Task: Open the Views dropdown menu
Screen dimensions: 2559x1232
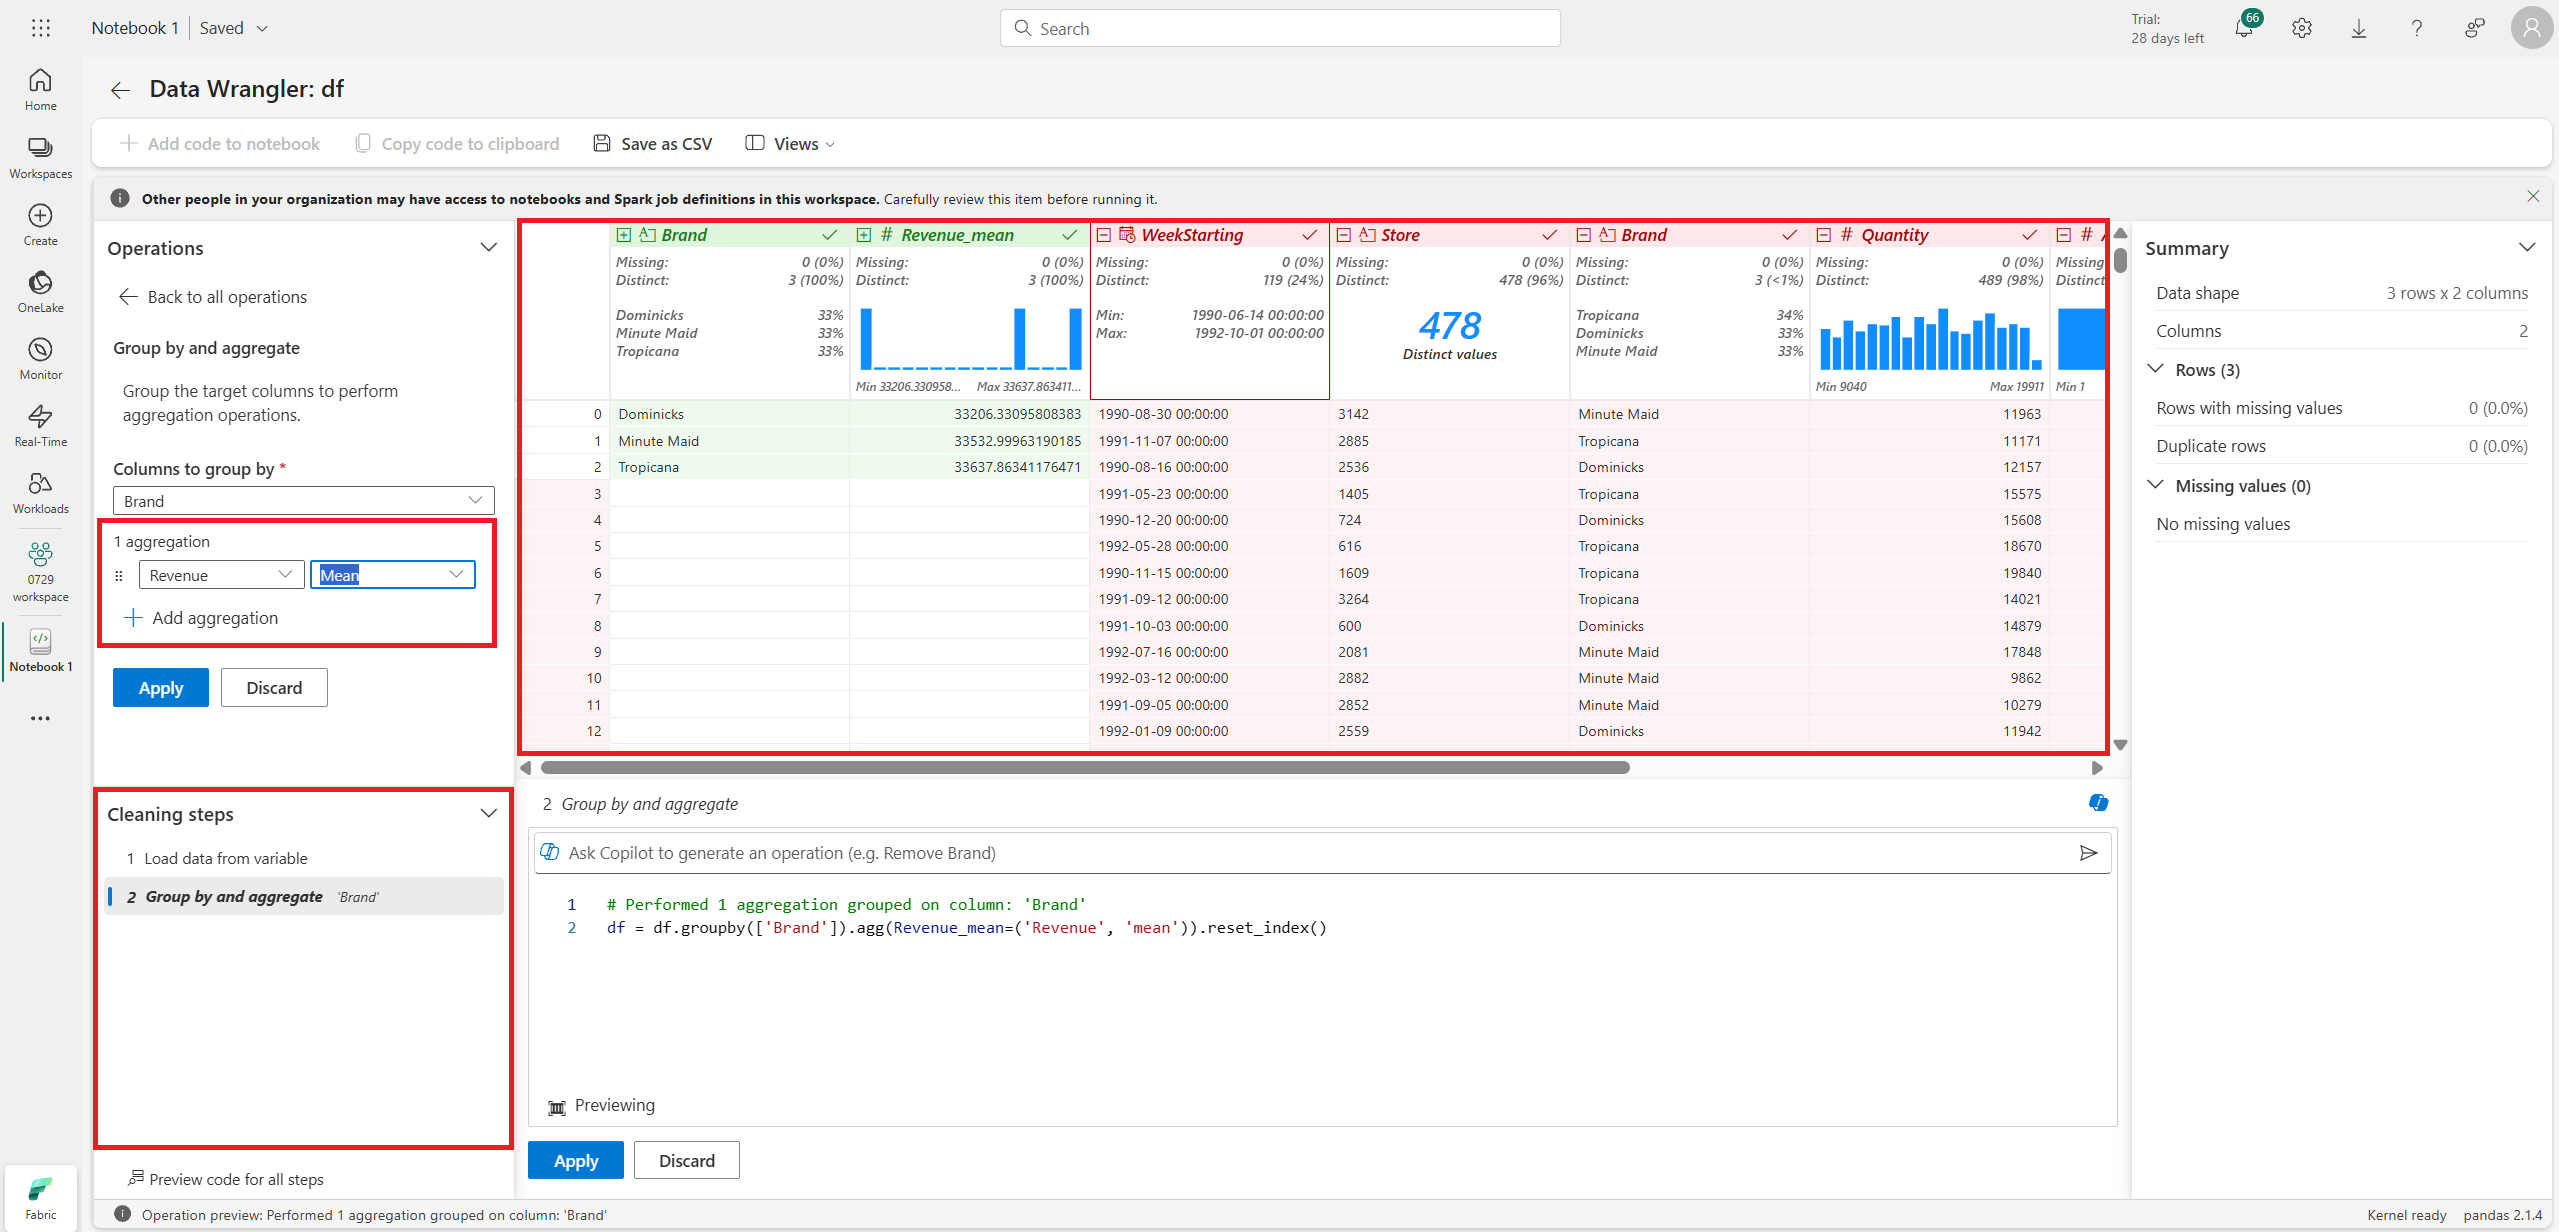Action: pos(790,144)
